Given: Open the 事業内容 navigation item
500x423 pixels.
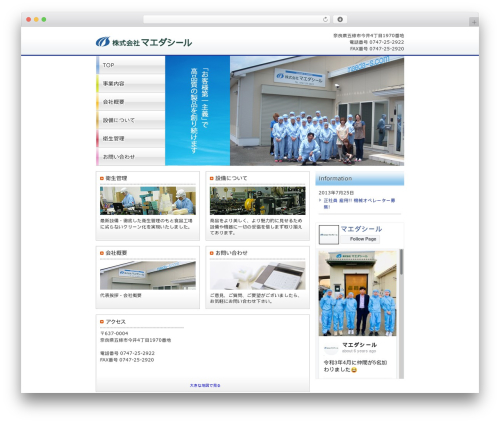Looking at the screenshot, I should click(131, 84).
